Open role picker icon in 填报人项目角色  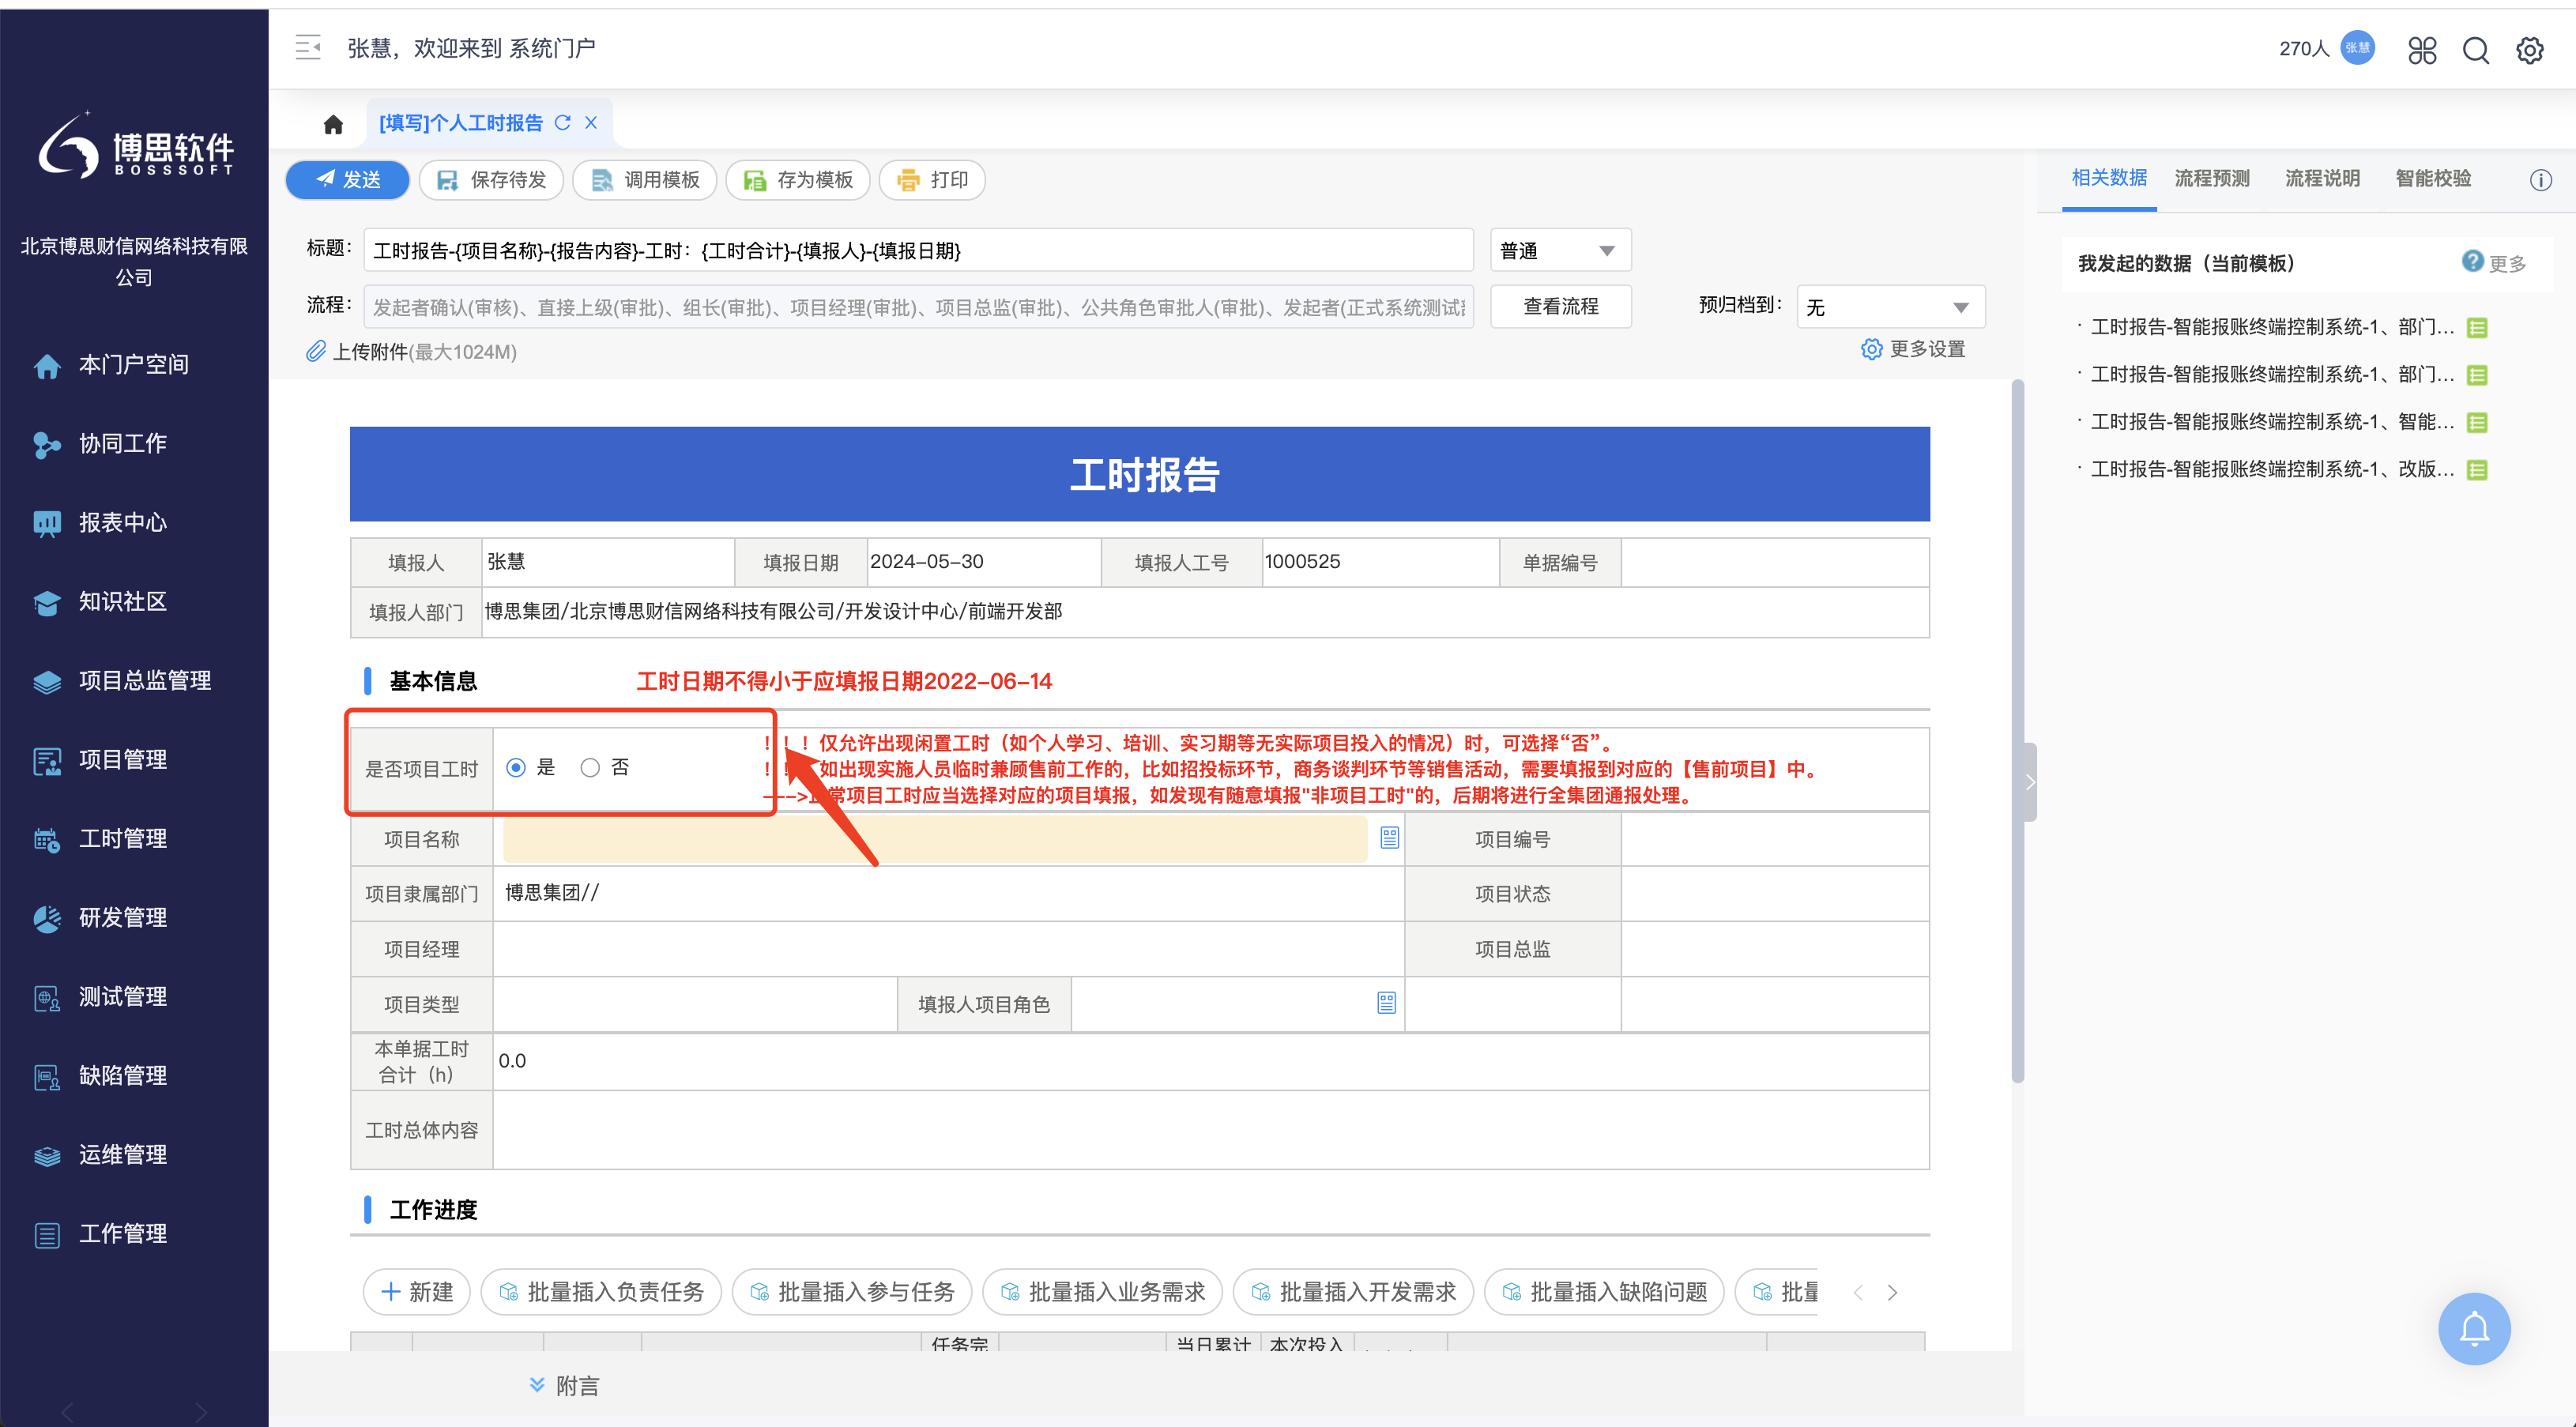[x=1386, y=1002]
